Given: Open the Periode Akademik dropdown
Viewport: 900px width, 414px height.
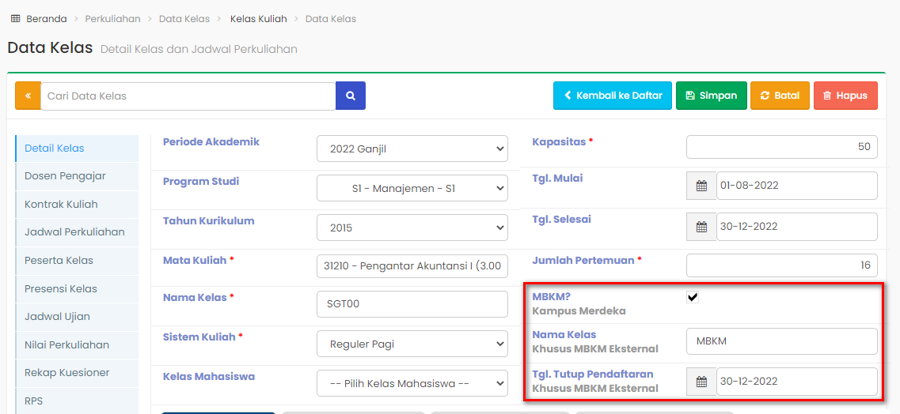Looking at the screenshot, I should [x=412, y=150].
